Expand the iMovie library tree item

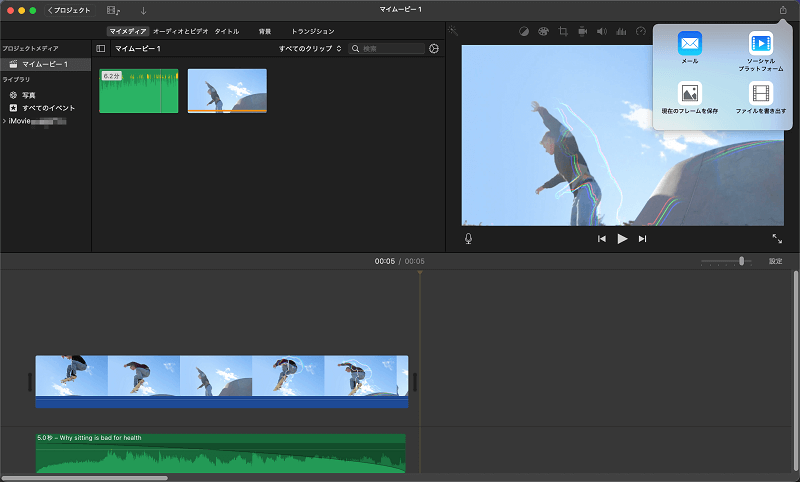5,120
